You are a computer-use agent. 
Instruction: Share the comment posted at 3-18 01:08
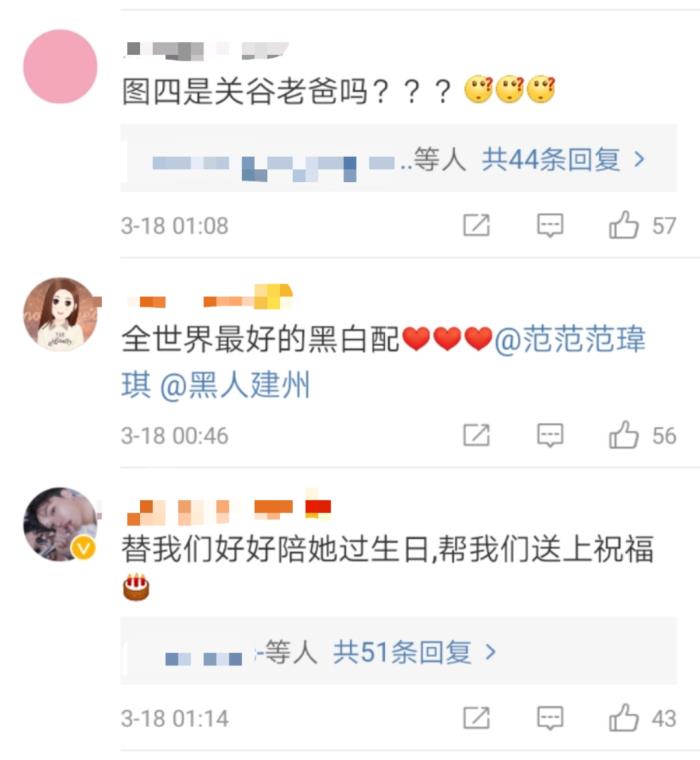click(x=477, y=225)
